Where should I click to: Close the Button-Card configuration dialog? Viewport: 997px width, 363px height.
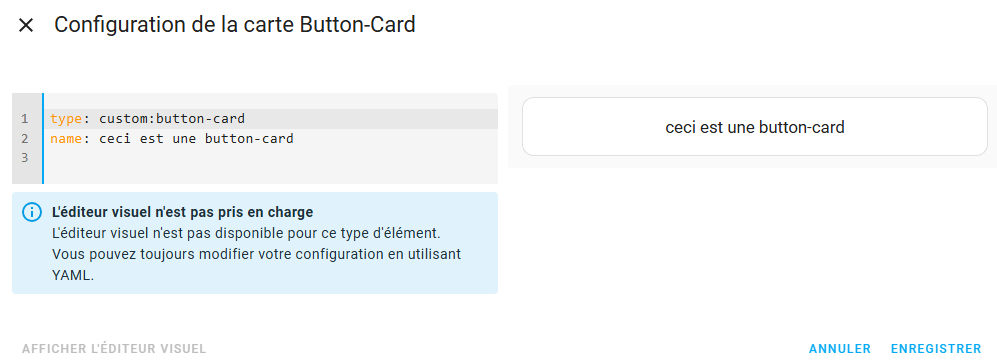coord(25,25)
